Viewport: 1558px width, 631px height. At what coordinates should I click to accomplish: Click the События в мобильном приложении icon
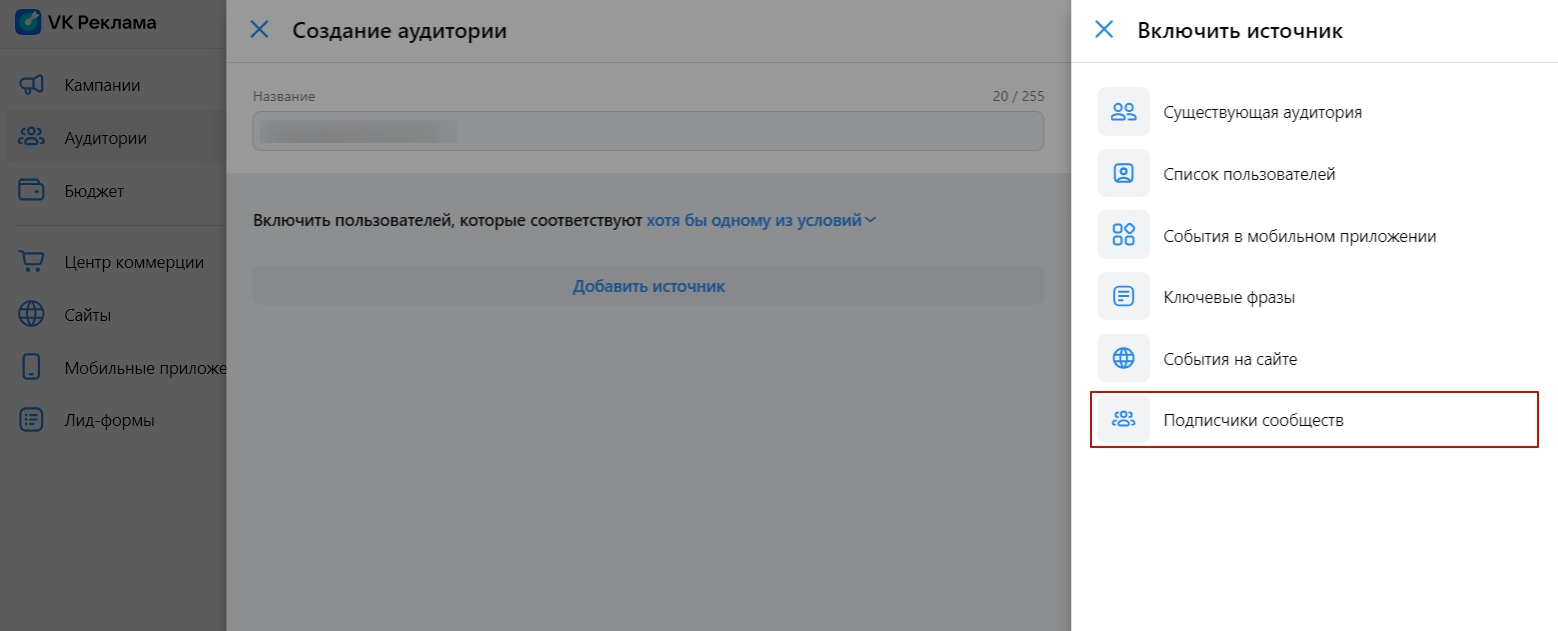click(x=1123, y=236)
